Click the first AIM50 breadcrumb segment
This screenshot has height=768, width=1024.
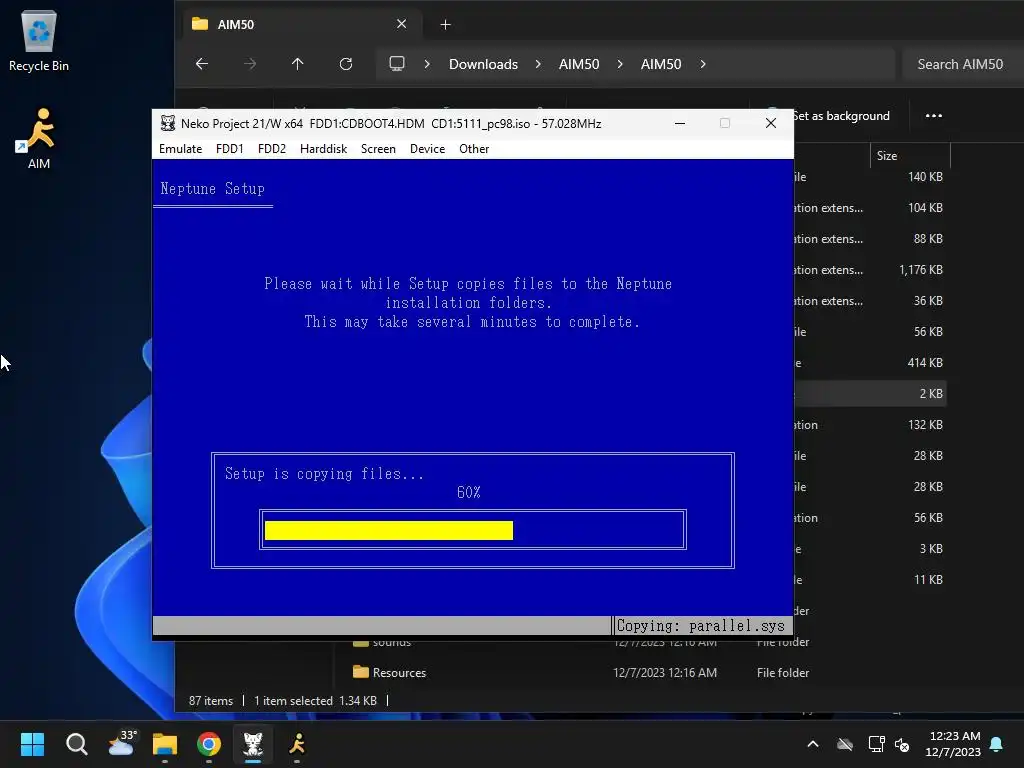click(579, 64)
